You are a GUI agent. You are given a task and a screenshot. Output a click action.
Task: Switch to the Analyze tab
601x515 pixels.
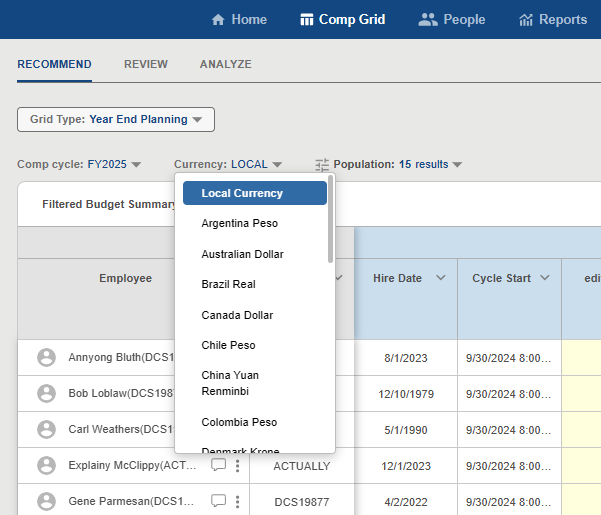[x=225, y=65]
